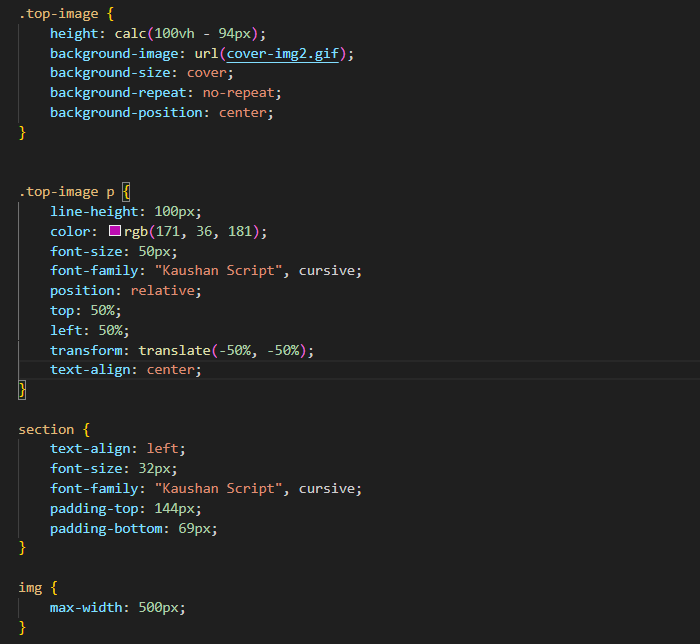Click the text-align left value in section
The height and width of the screenshot is (644, 700).
click(166, 449)
